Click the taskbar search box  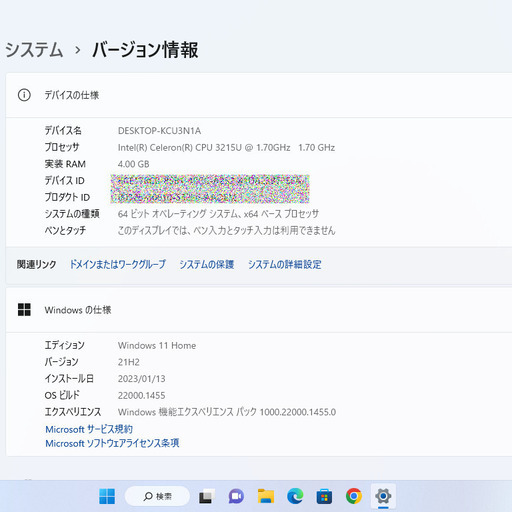pyautogui.click(x=157, y=496)
